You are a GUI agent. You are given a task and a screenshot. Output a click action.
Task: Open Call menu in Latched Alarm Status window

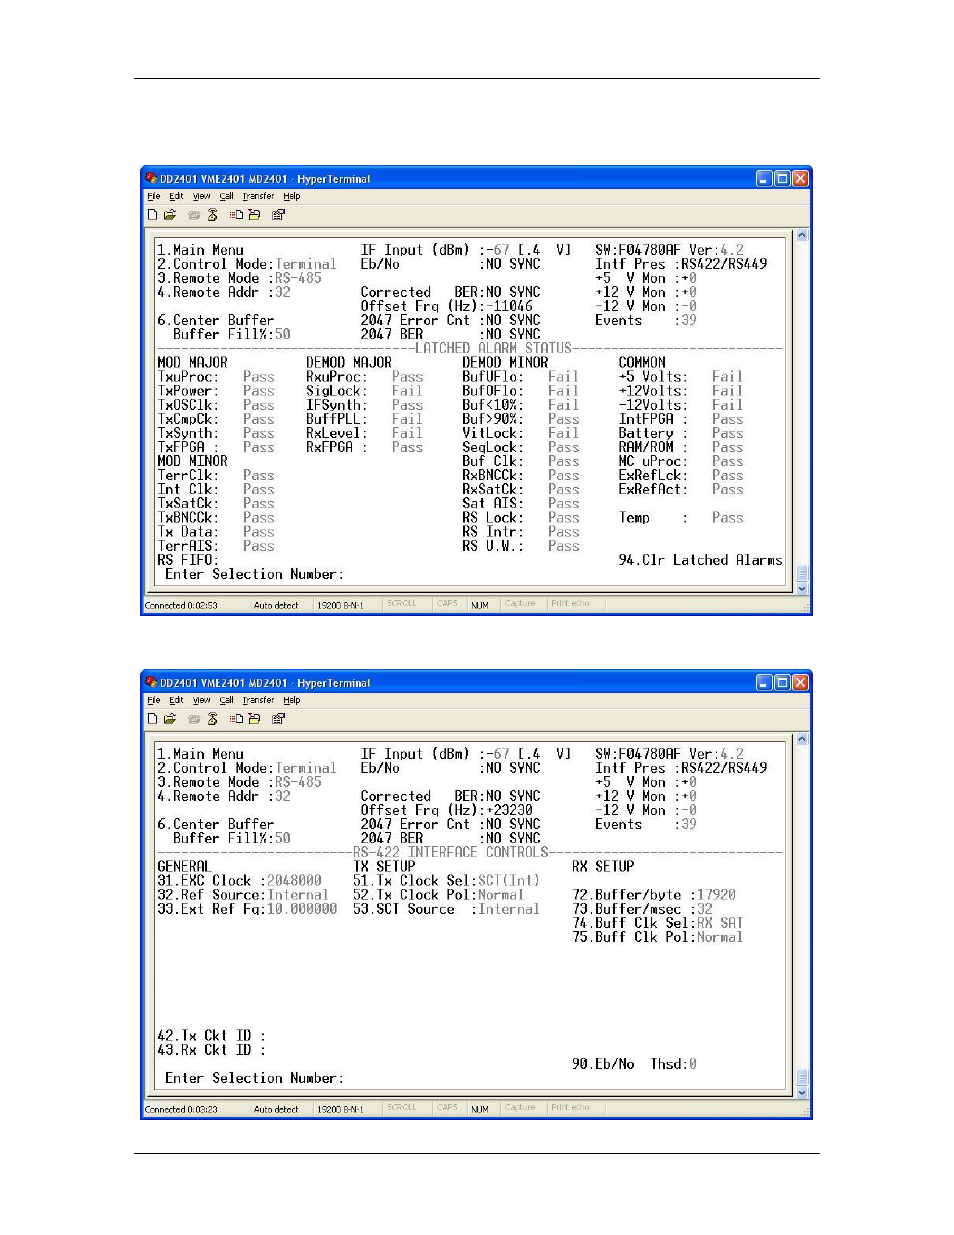tap(227, 196)
